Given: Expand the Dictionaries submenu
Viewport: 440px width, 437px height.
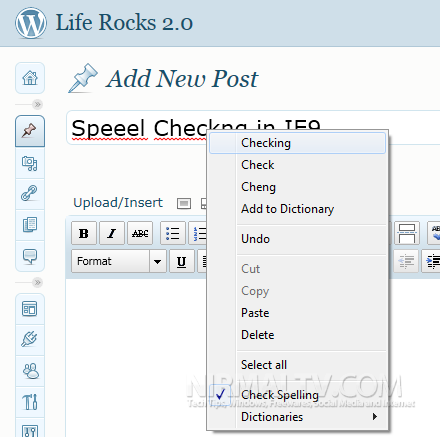Looking at the screenshot, I should 297,417.
